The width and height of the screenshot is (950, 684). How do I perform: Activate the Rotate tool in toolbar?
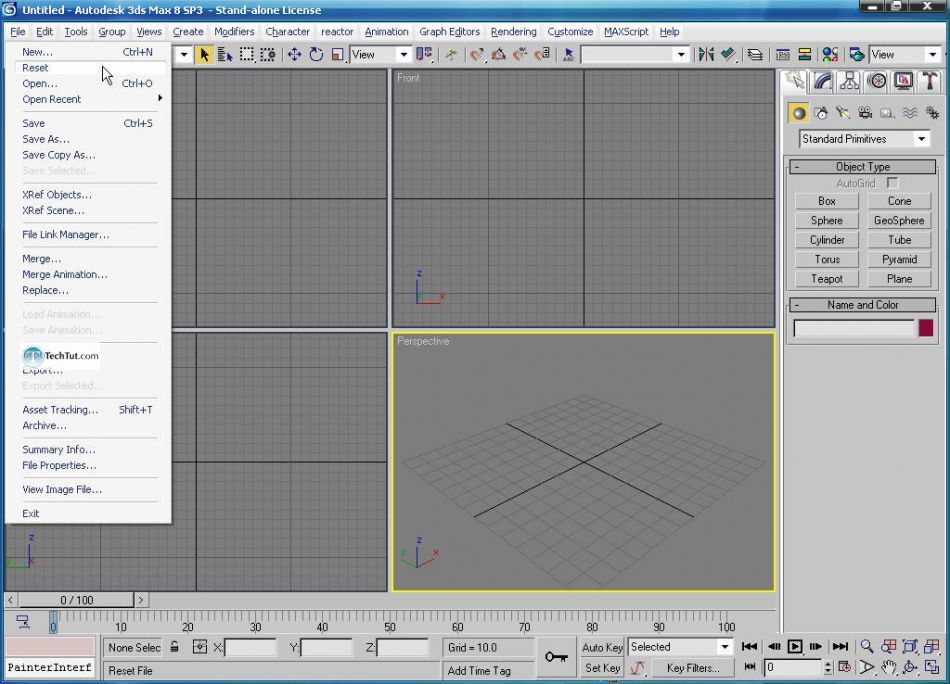click(x=316, y=55)
